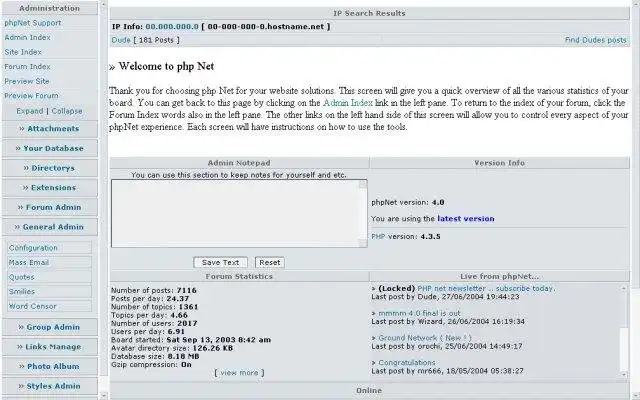Open the PHP link in version info

click(x=378, y=236)
